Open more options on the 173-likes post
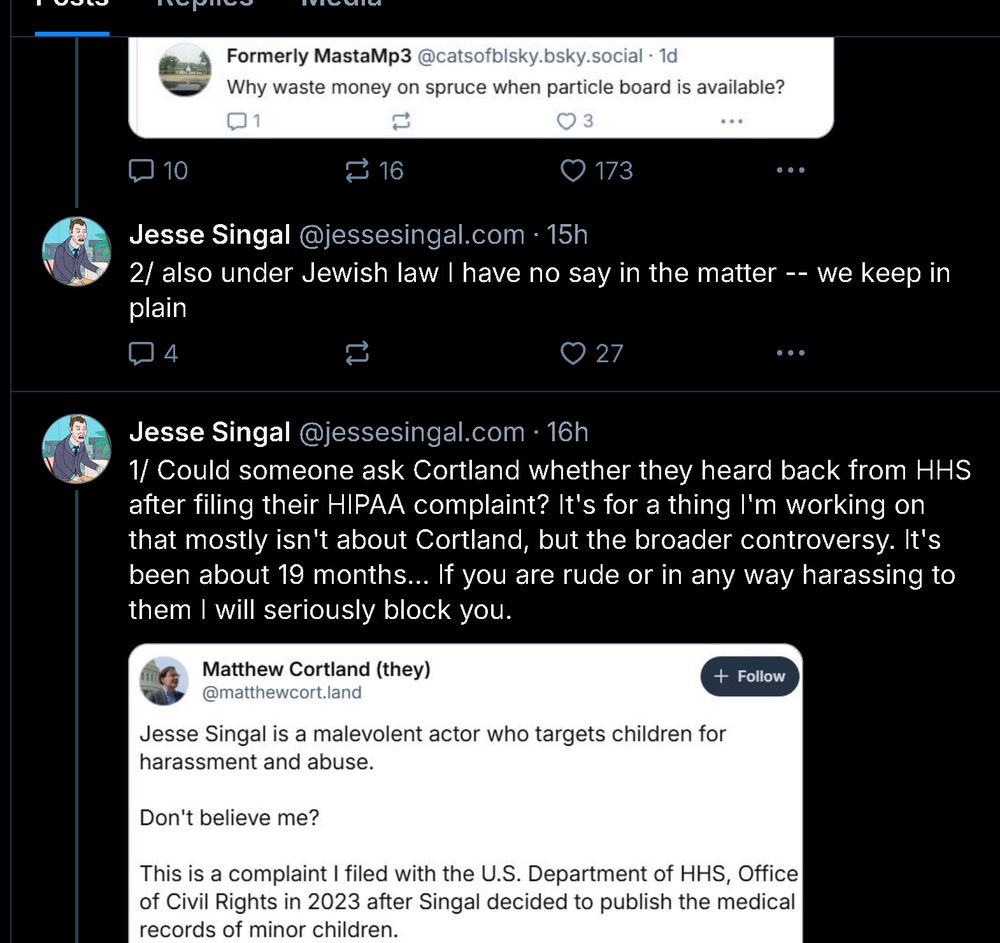The image size is (1000, 943). 790,171
